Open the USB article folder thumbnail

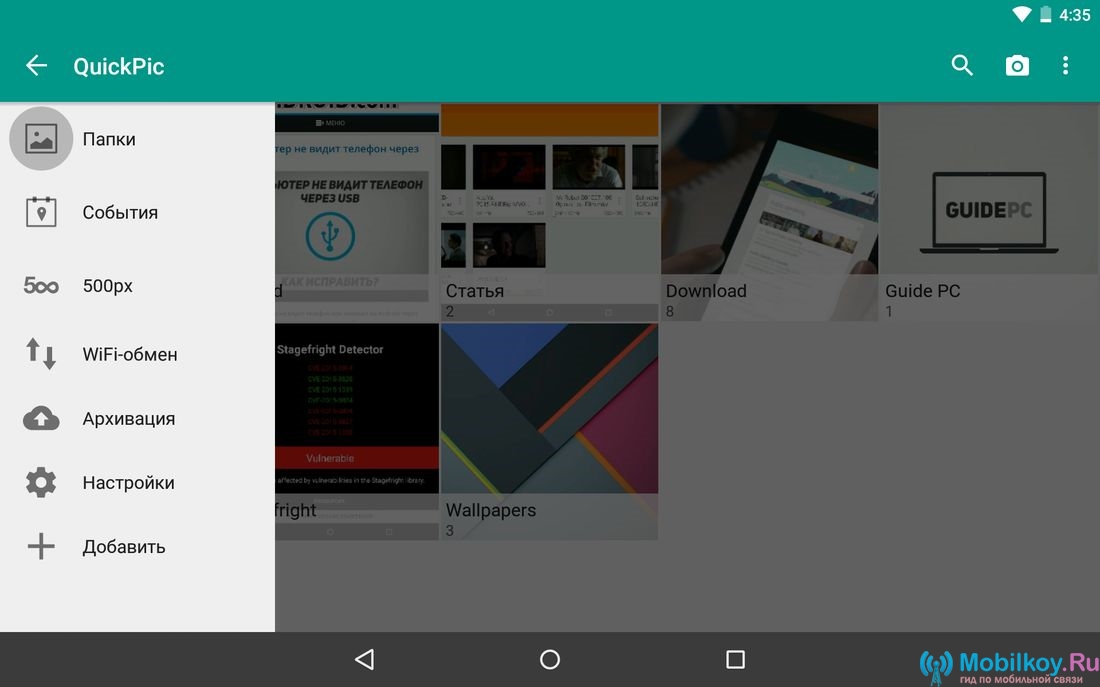[357, 212]
